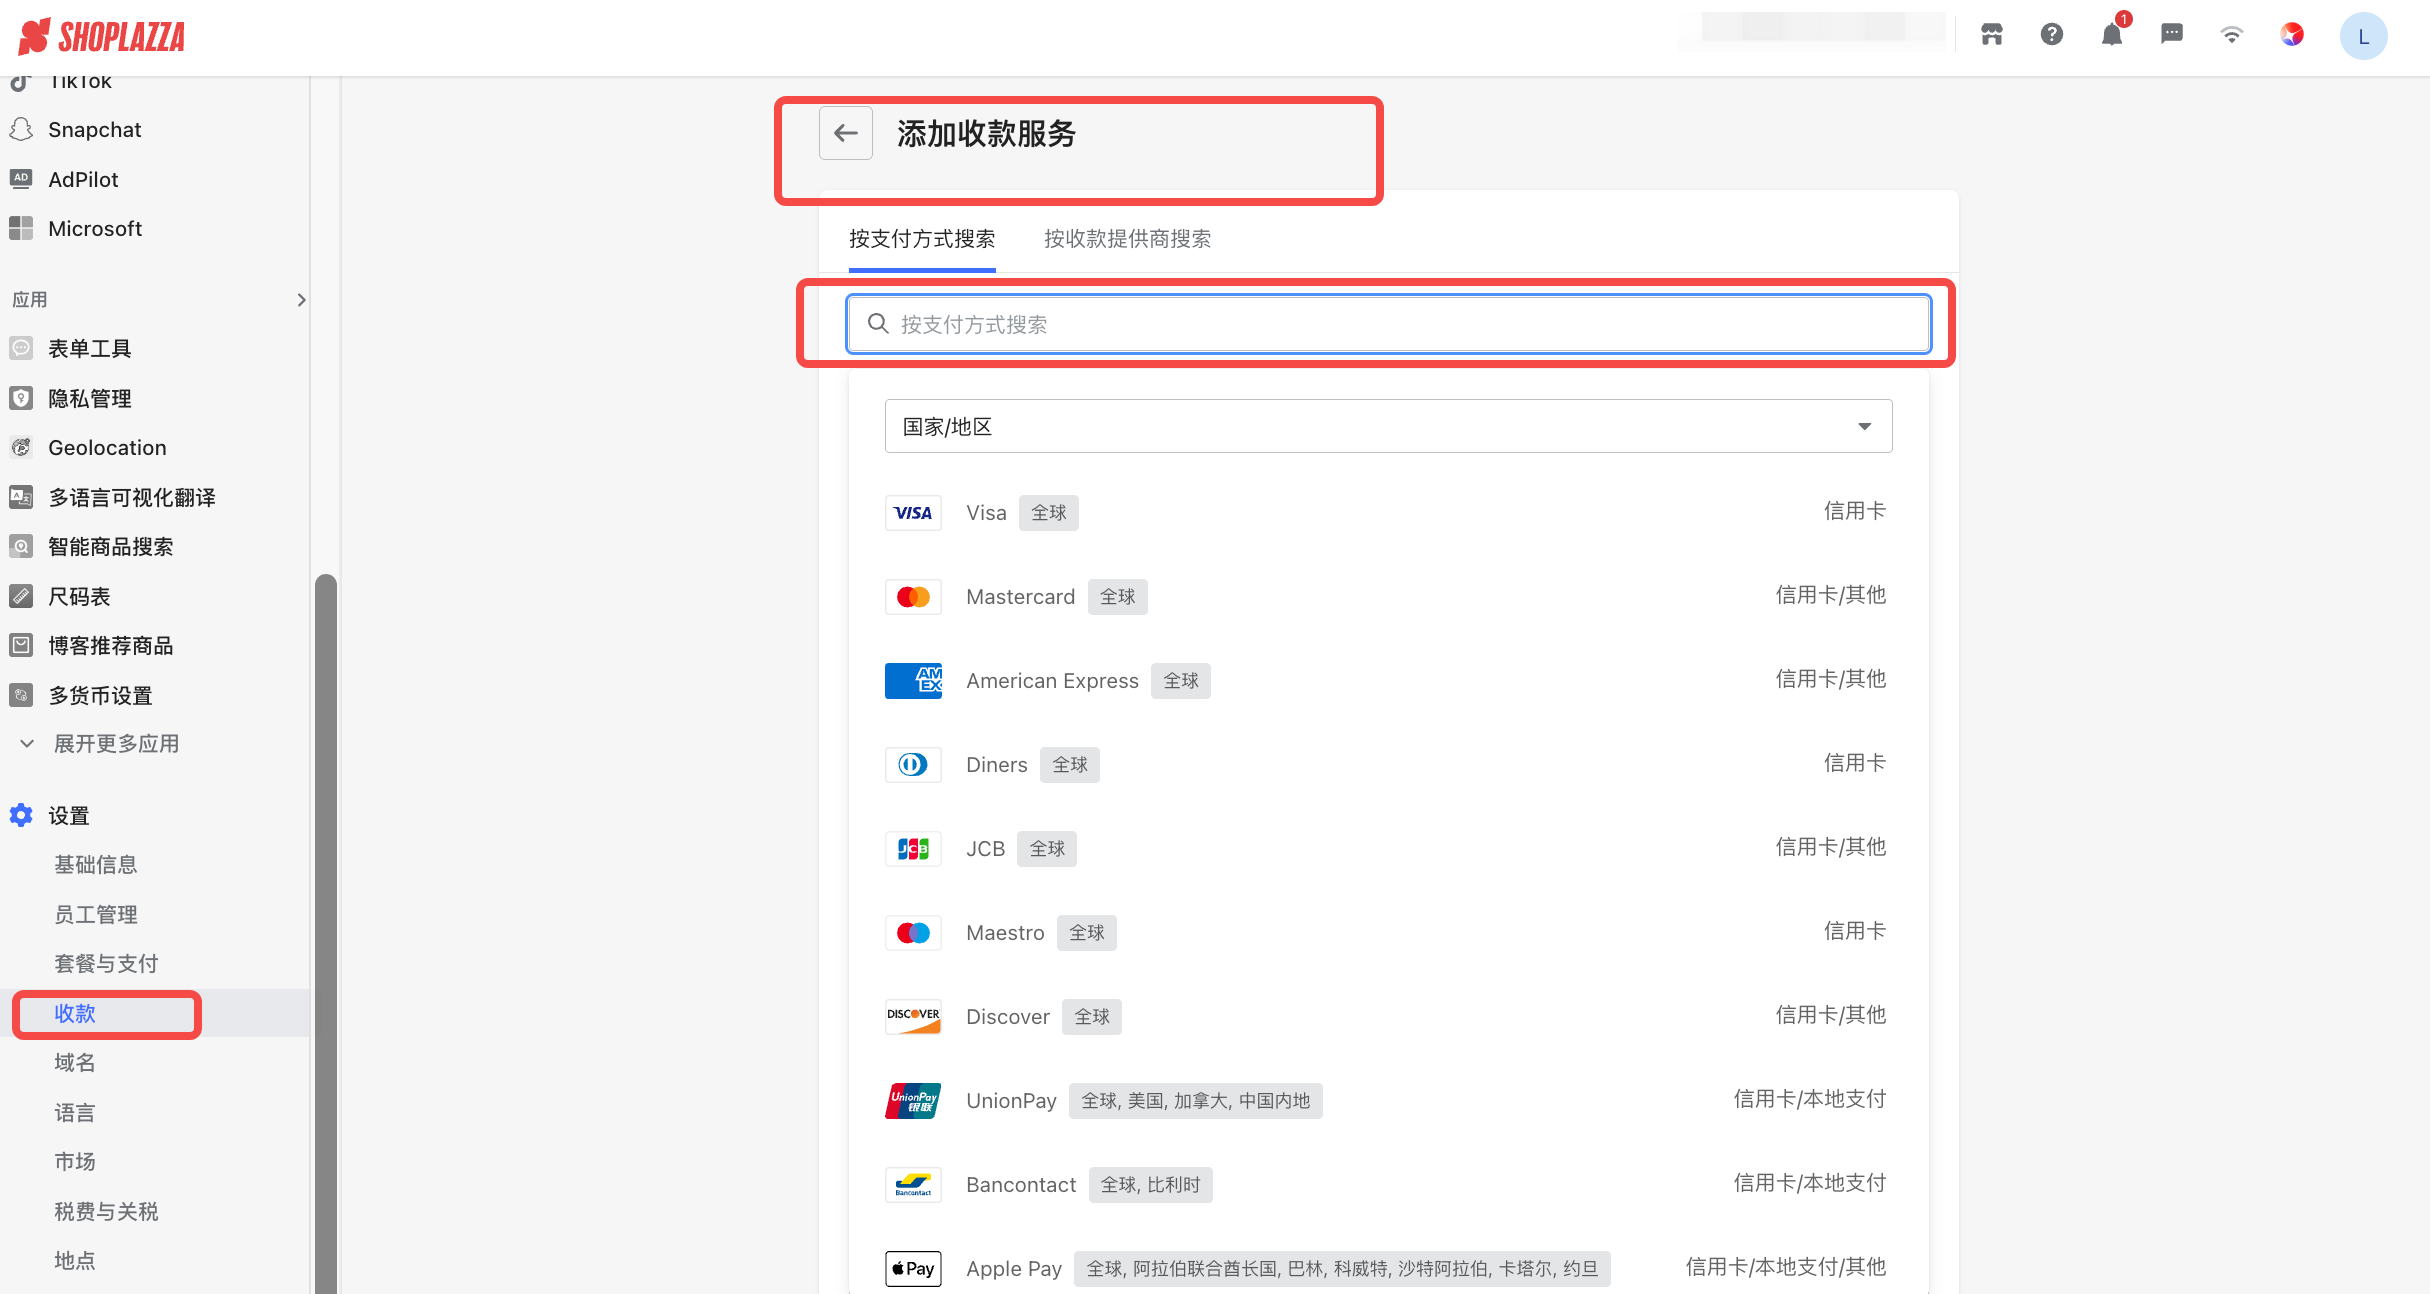Open 多货币设置 app

100,696
